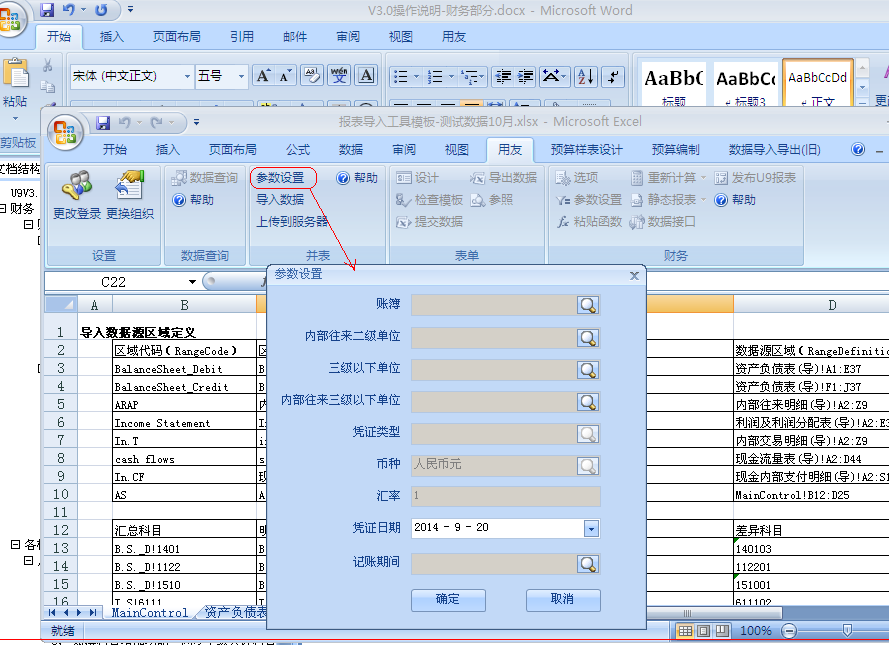Click Word numbering list icon

tap(435, 77)
